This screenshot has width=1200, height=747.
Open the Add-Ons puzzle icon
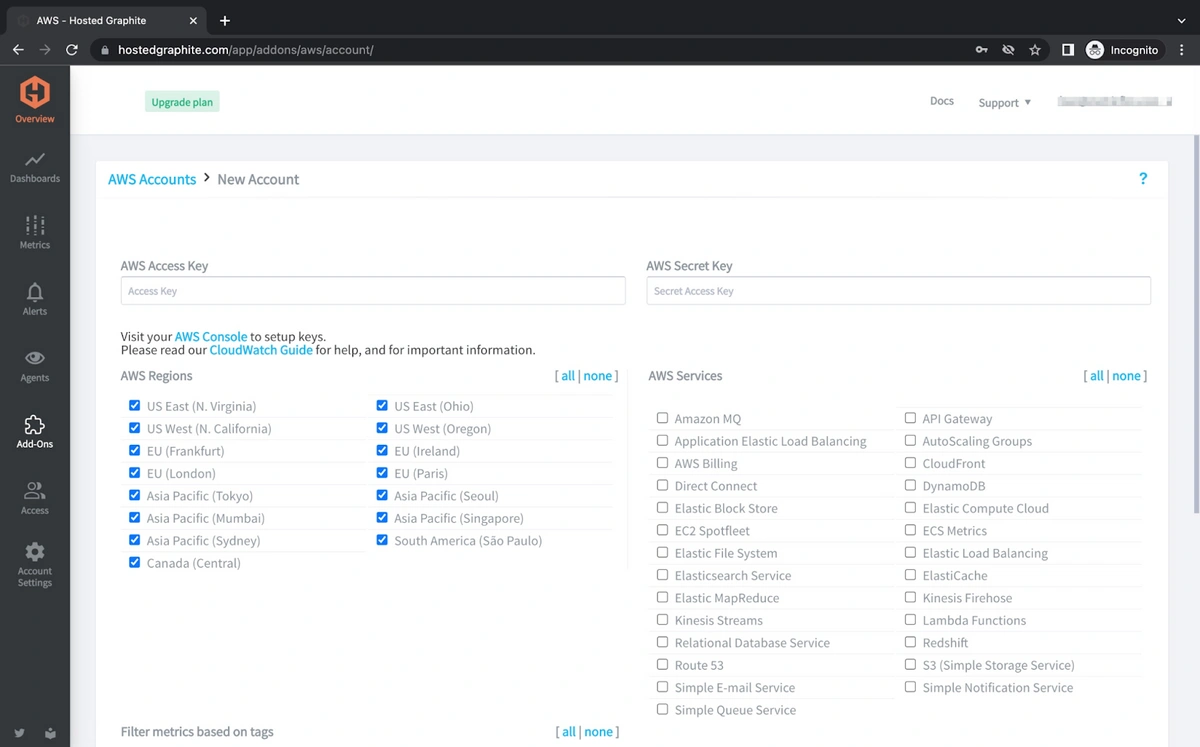pos(35,425)
